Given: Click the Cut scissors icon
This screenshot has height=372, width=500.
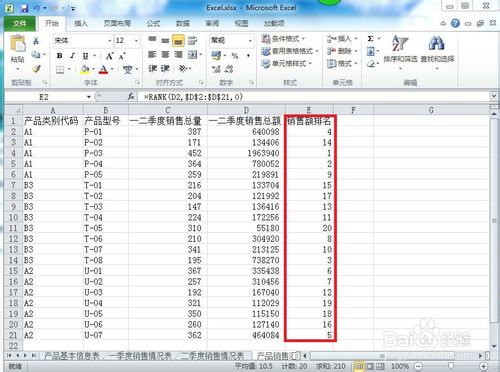Looking at the screenshot, I should (36, 41).
